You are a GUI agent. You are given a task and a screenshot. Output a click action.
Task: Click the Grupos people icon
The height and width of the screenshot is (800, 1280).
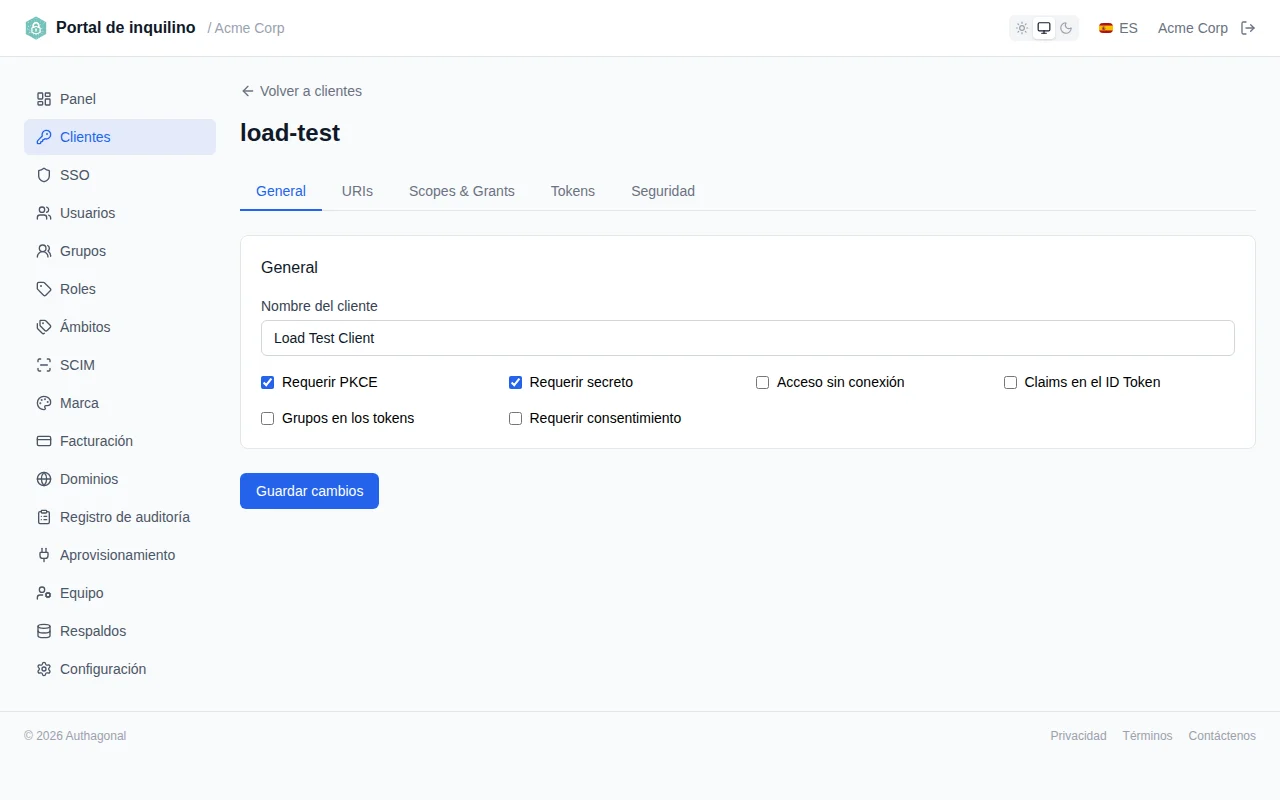point(44,251)
